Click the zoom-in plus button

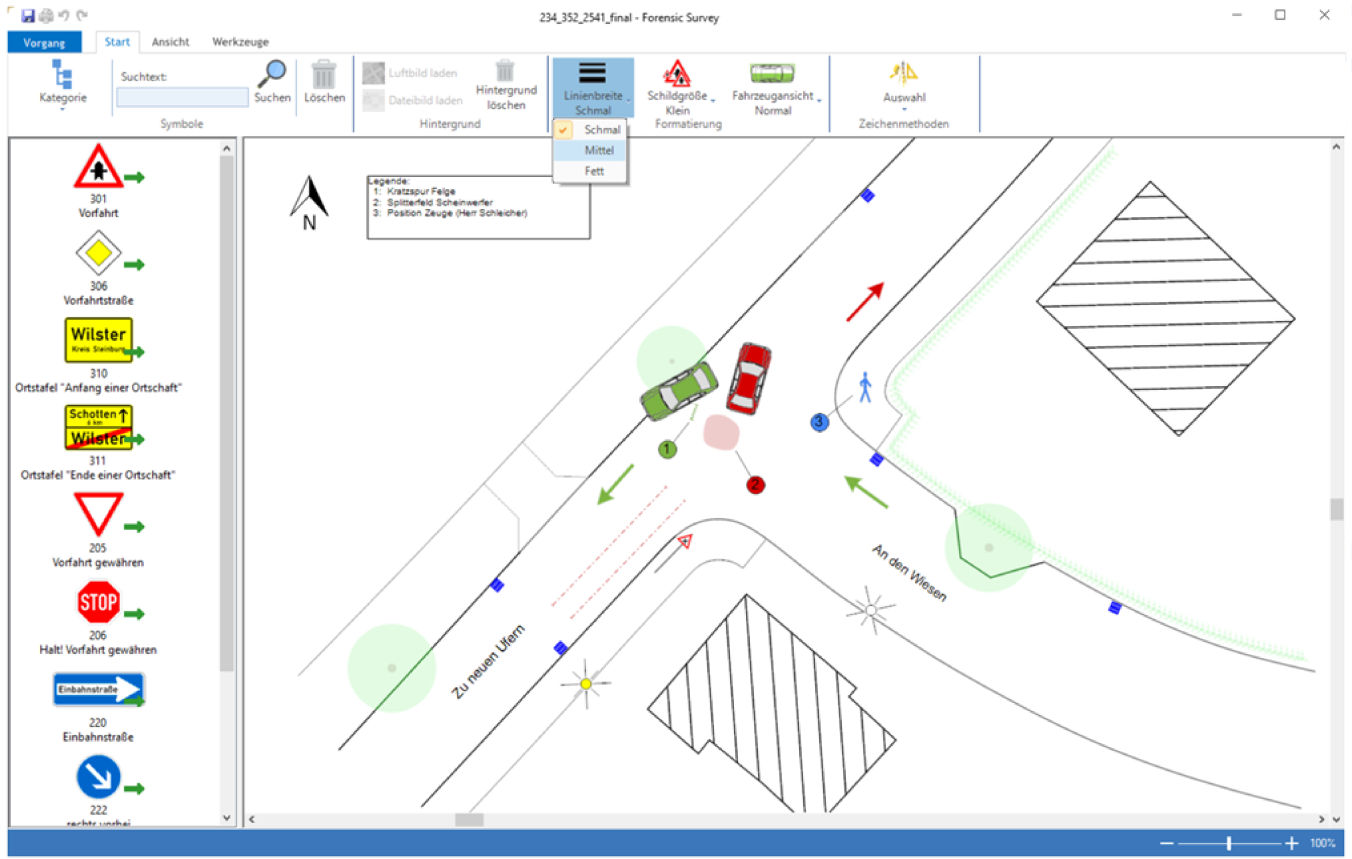1292,843
